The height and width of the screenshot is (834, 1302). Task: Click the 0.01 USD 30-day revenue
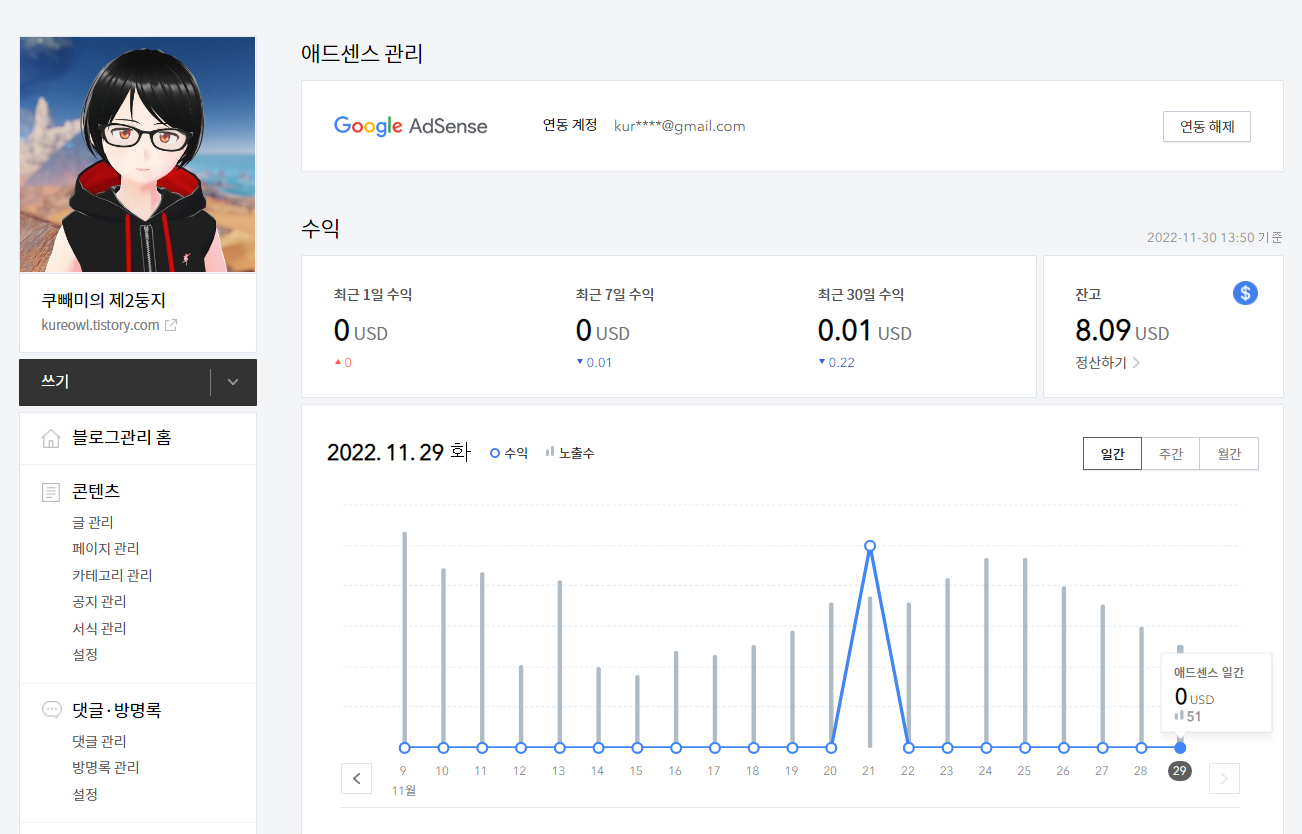864,330
